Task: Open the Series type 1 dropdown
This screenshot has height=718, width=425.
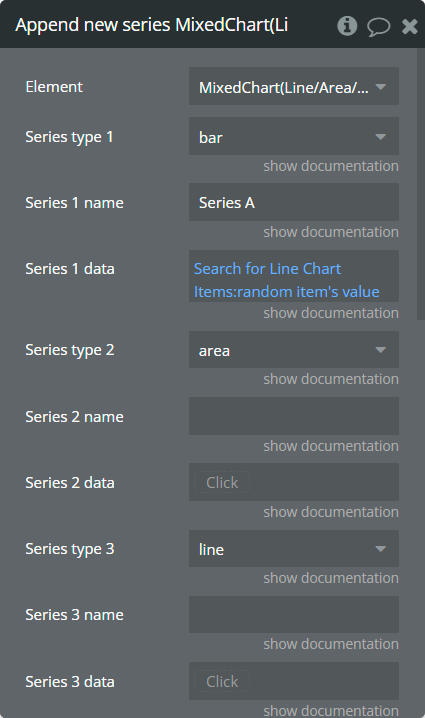Action: (x=294, y=136)
